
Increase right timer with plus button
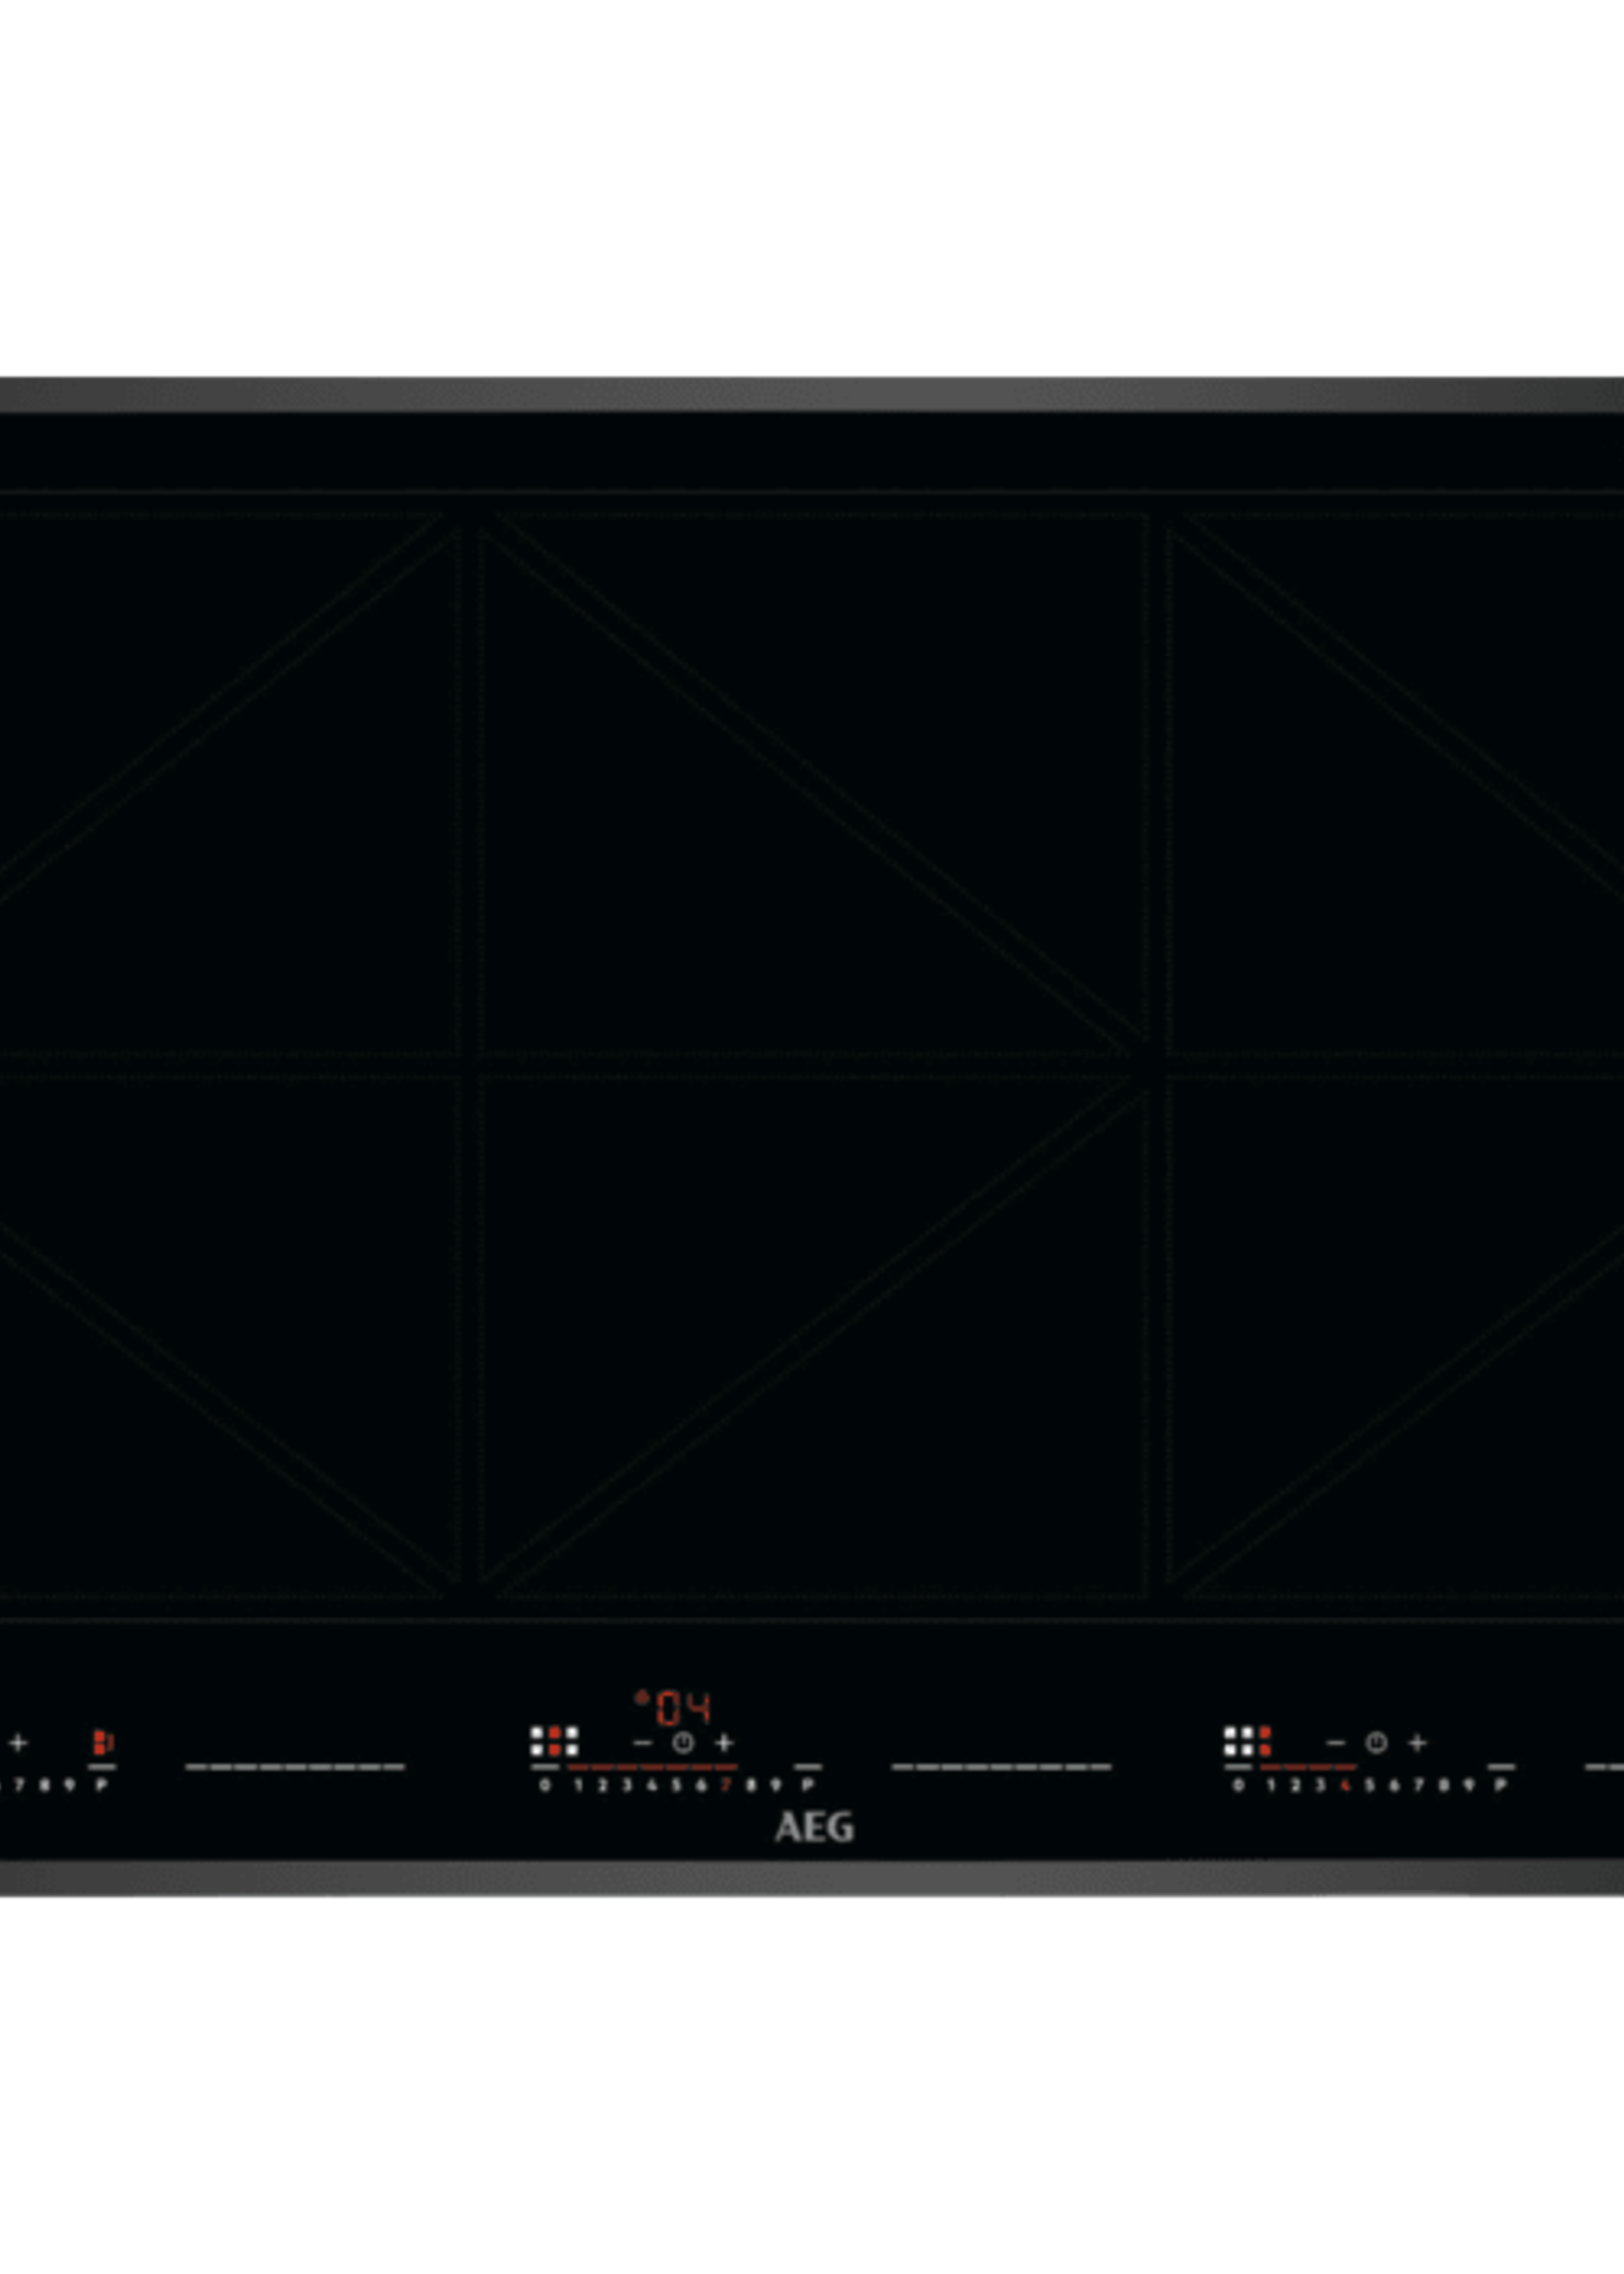pos(1417,1743)
